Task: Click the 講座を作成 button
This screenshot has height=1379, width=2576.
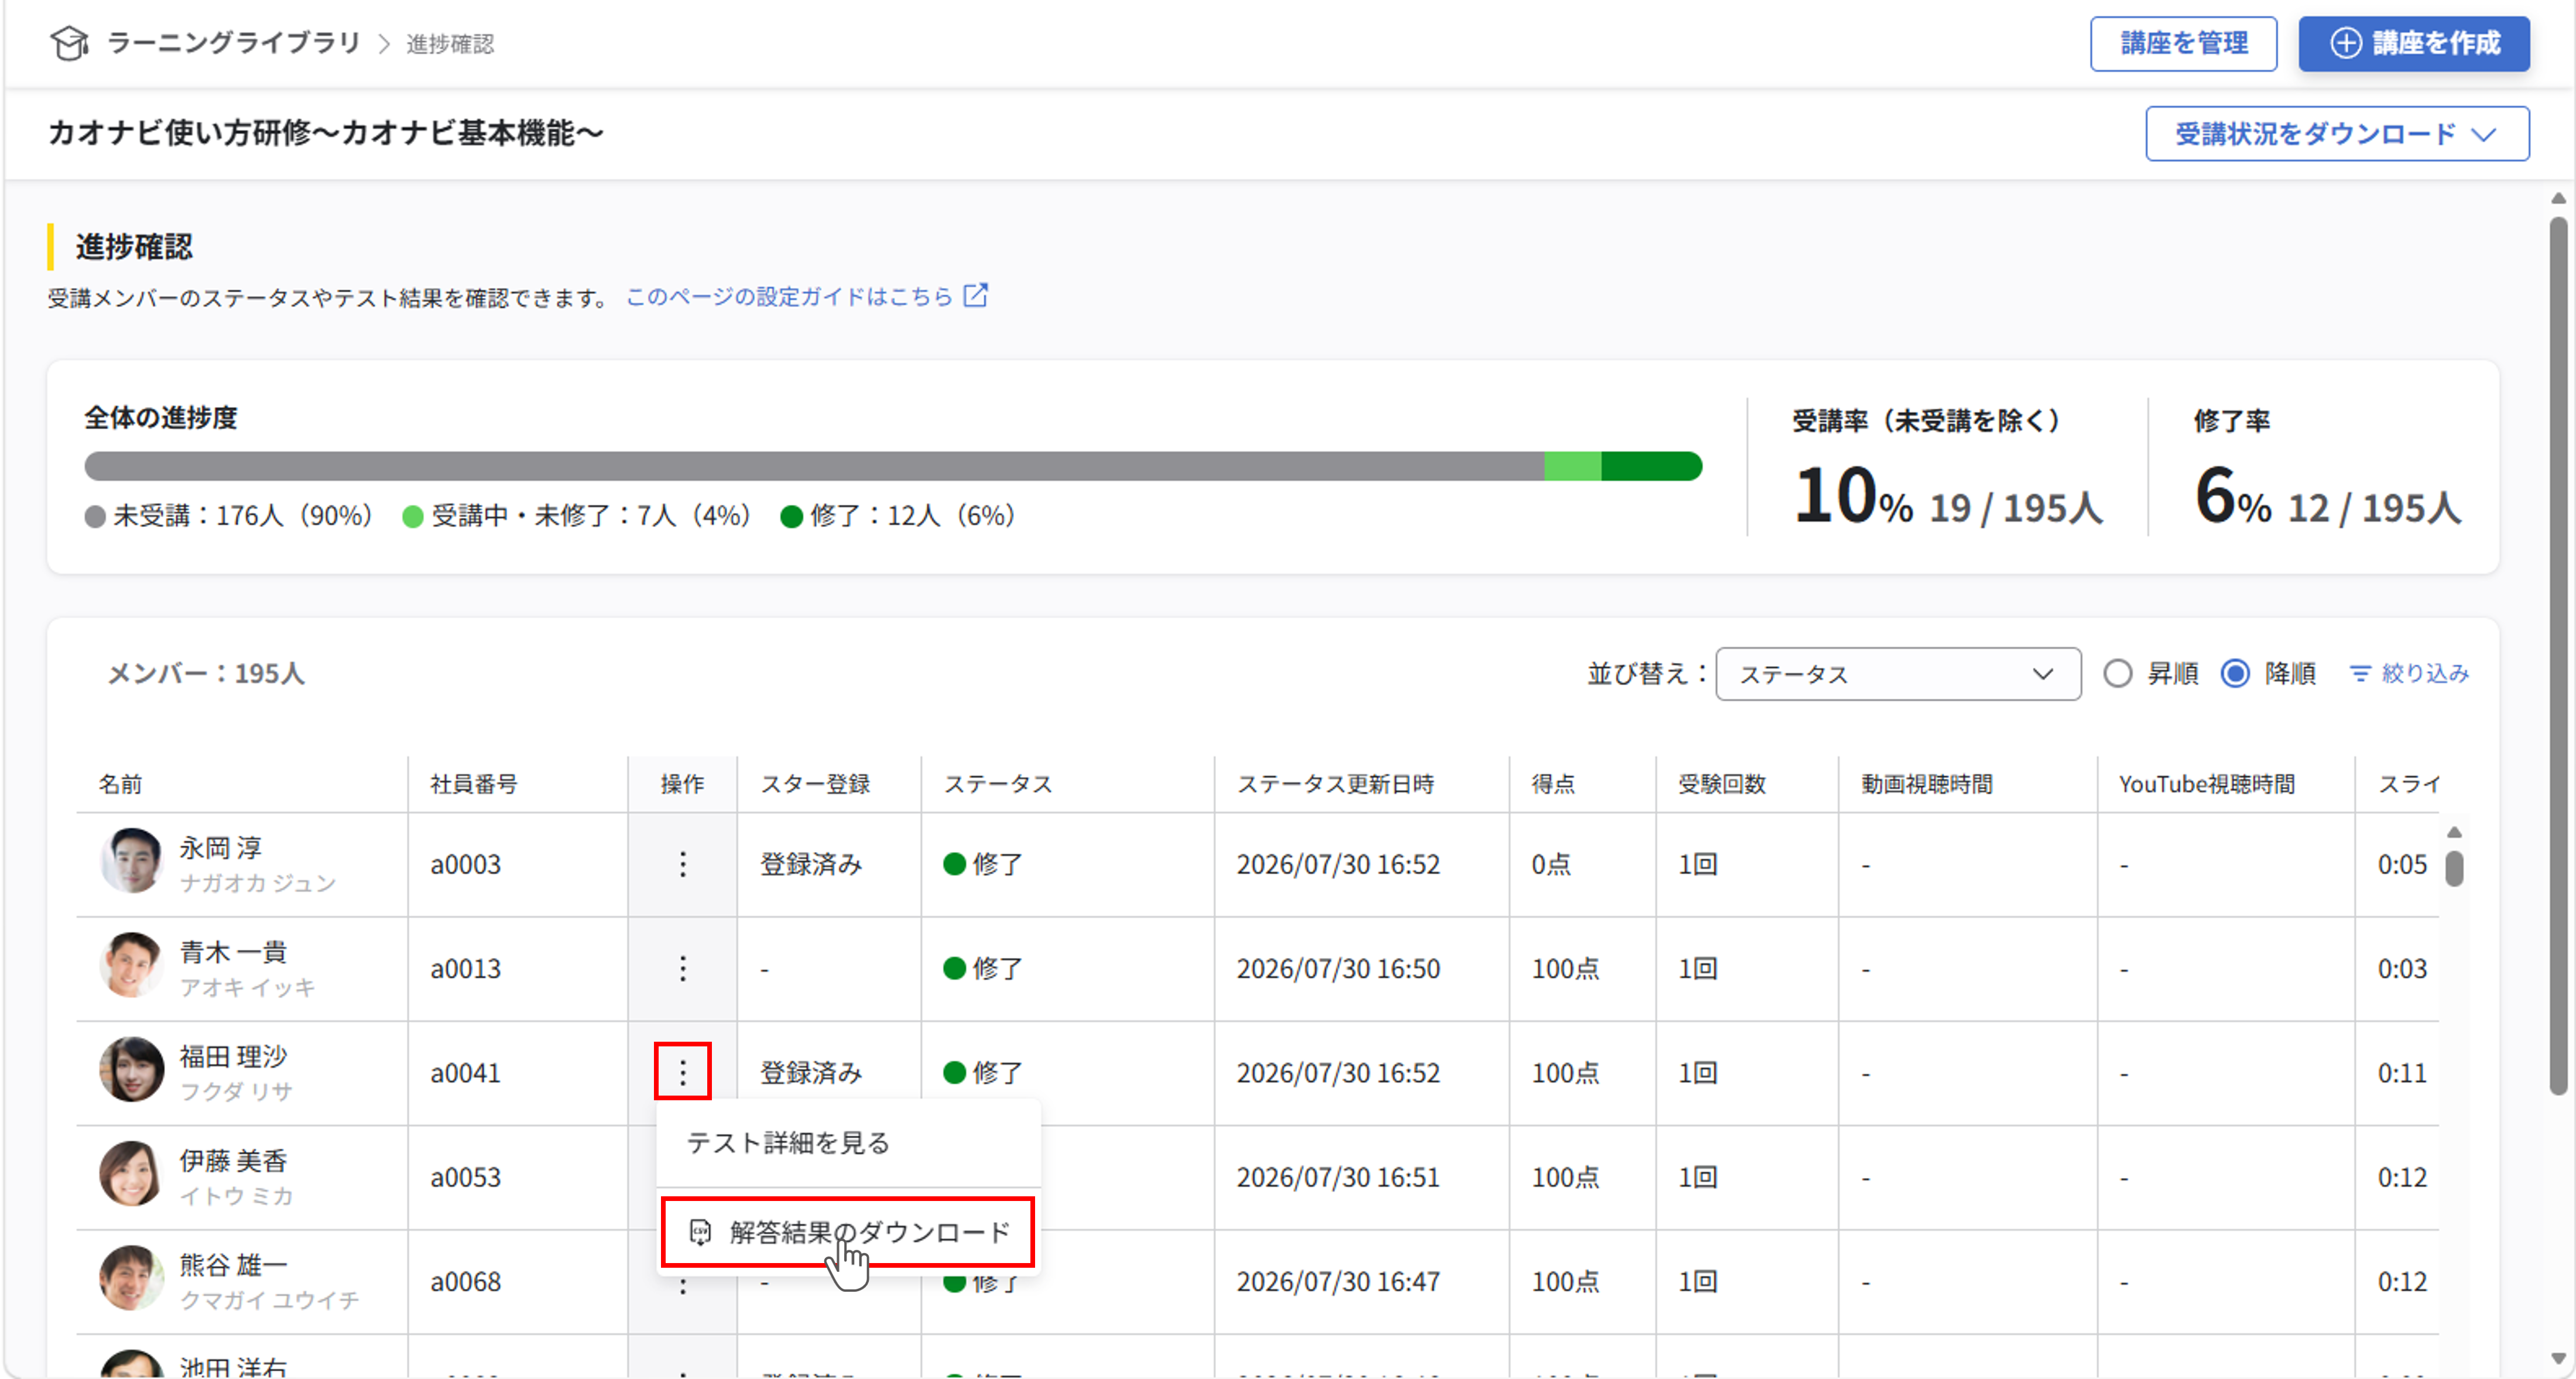Action: [x=2414, y=43]
